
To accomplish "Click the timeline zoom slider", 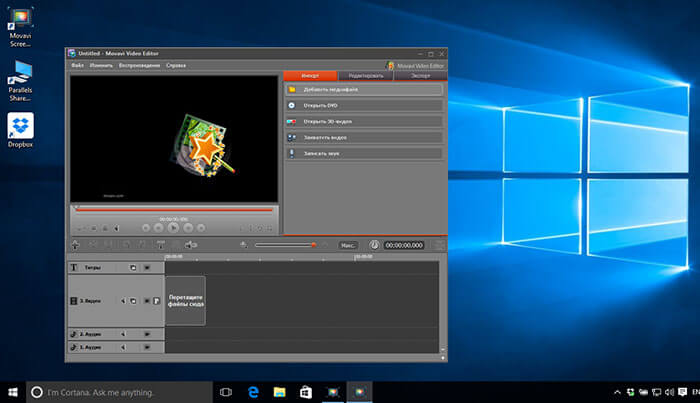I will pos(285,245).
